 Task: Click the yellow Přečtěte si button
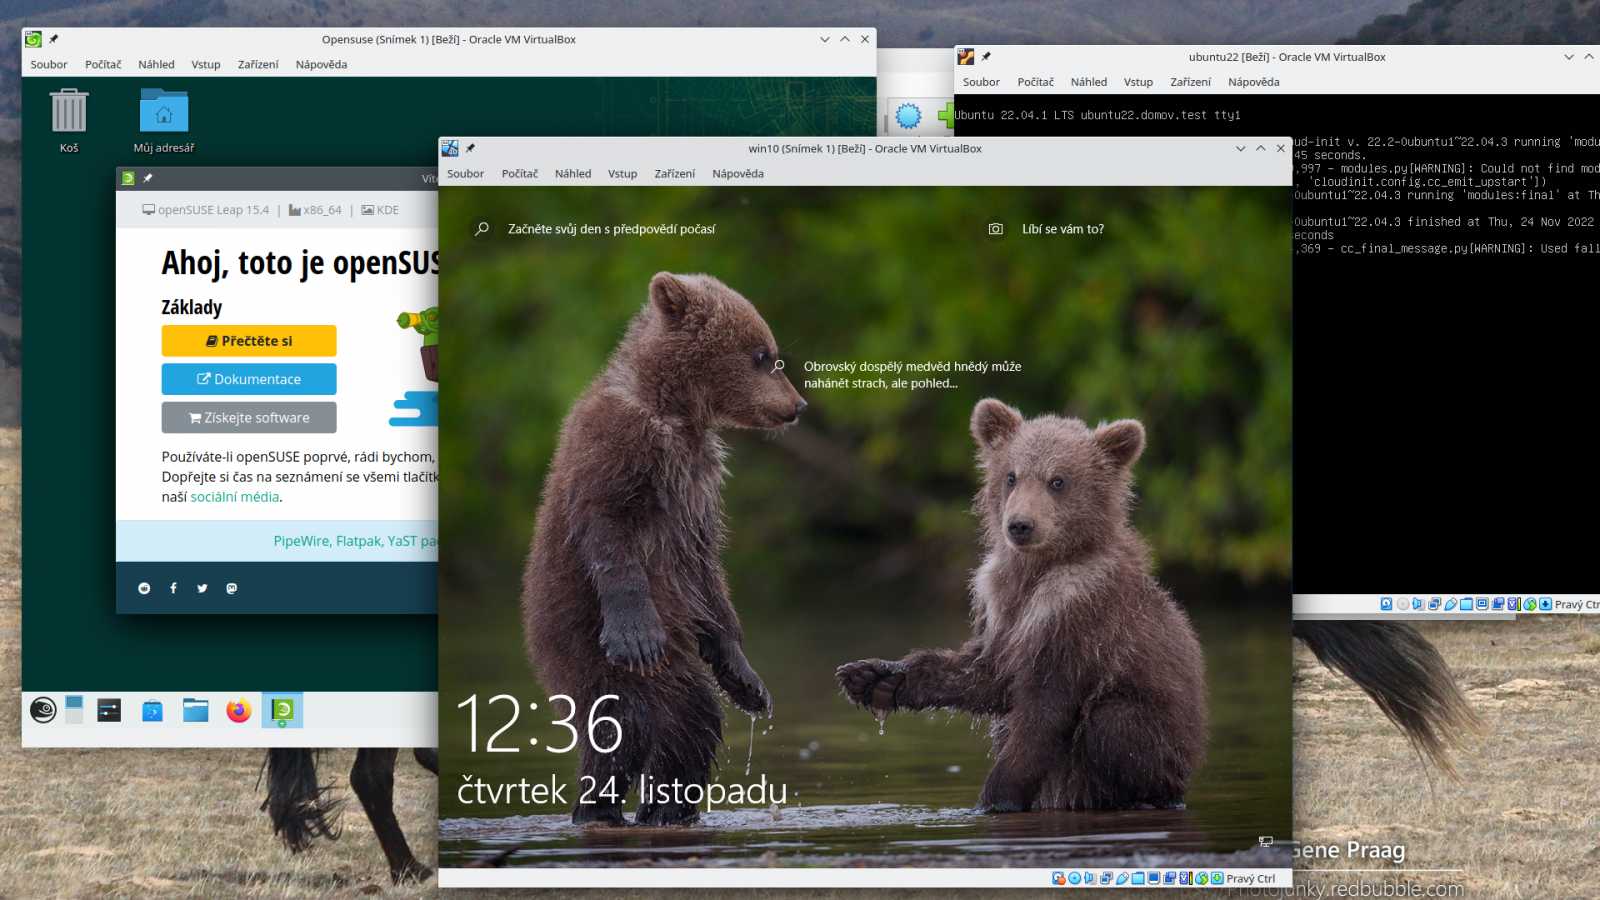(x=249, y=341)
